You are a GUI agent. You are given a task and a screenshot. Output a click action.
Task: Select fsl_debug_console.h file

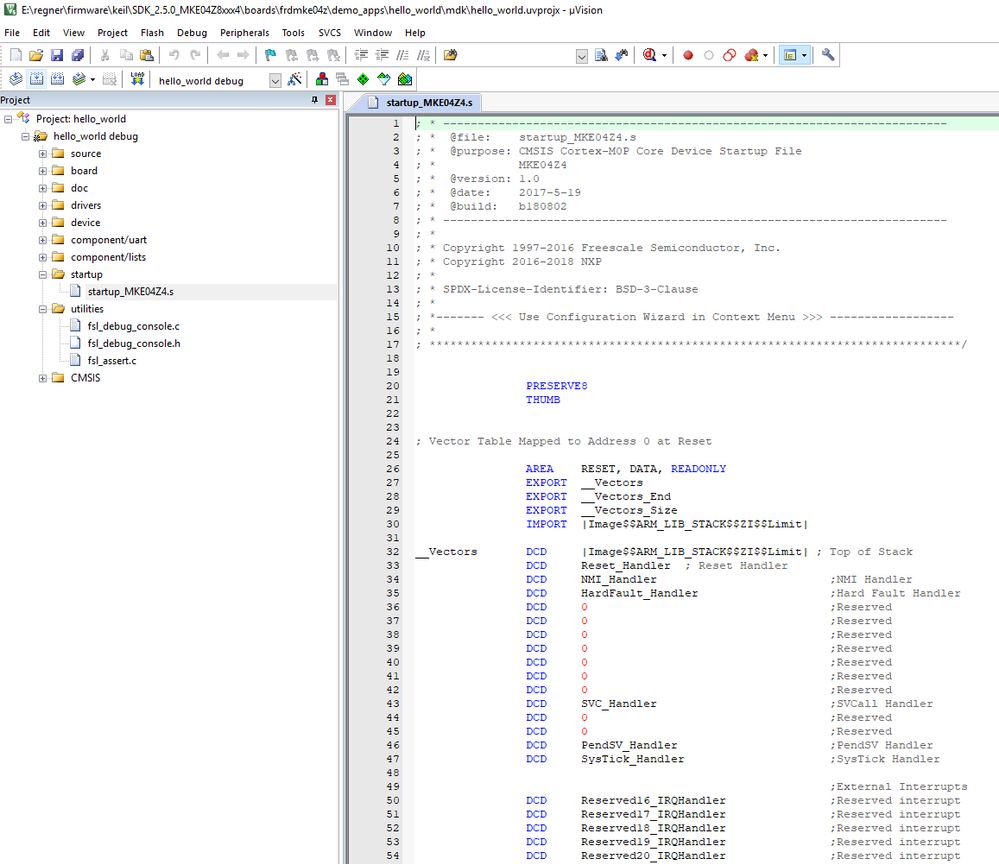(x=134, y=343)
